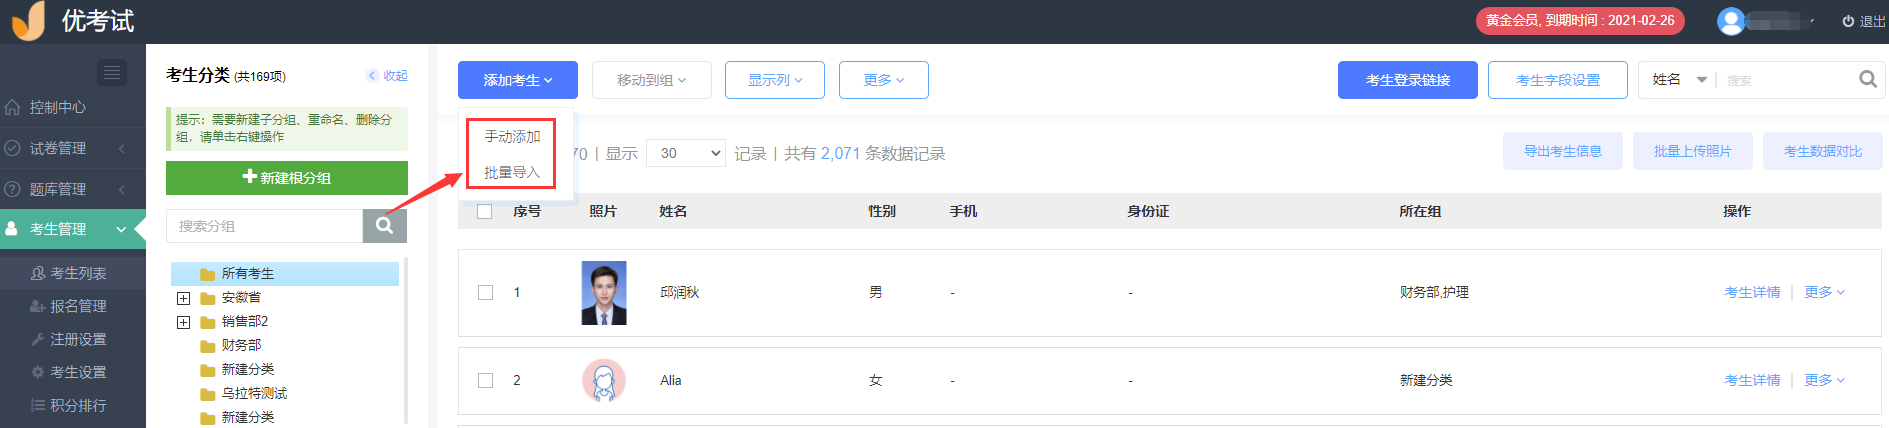
Task: Click the 安徽省 folder icon
Action: [x=208, y=298]
